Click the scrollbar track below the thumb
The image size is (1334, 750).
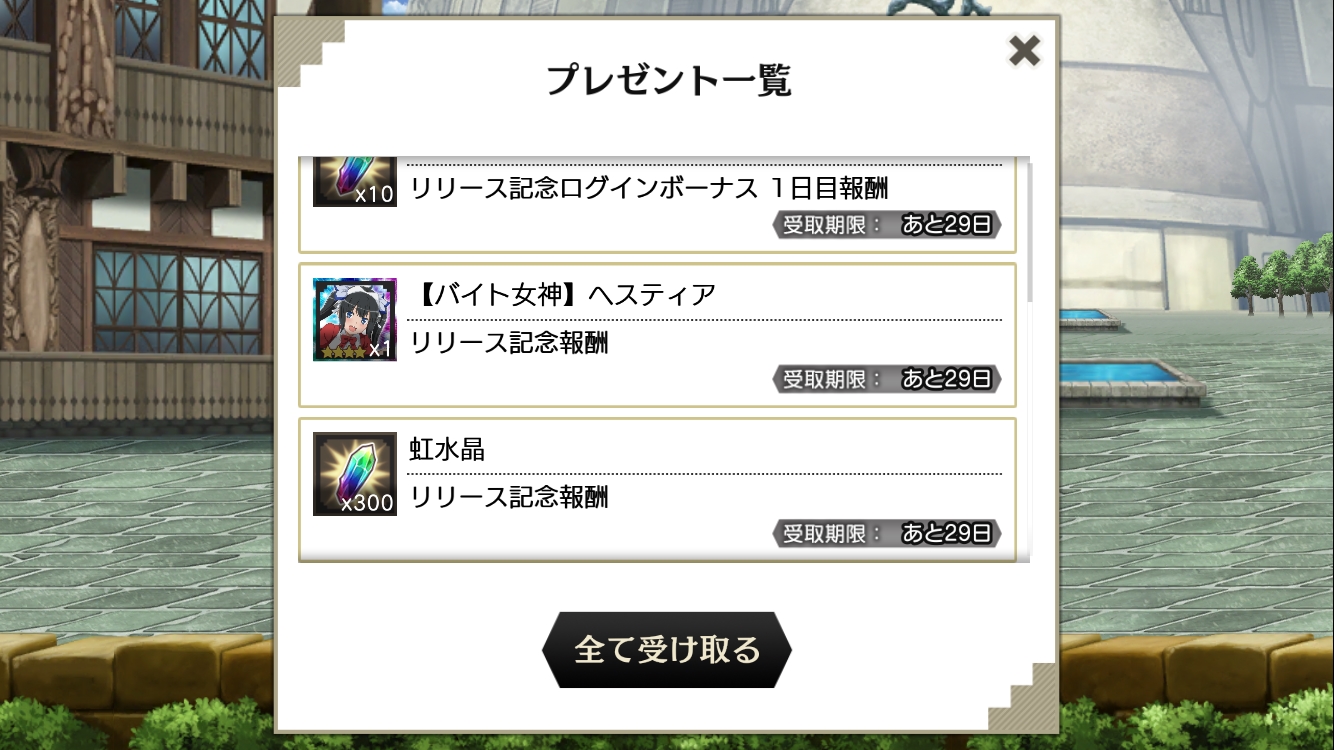click(x=1028, y=430)
